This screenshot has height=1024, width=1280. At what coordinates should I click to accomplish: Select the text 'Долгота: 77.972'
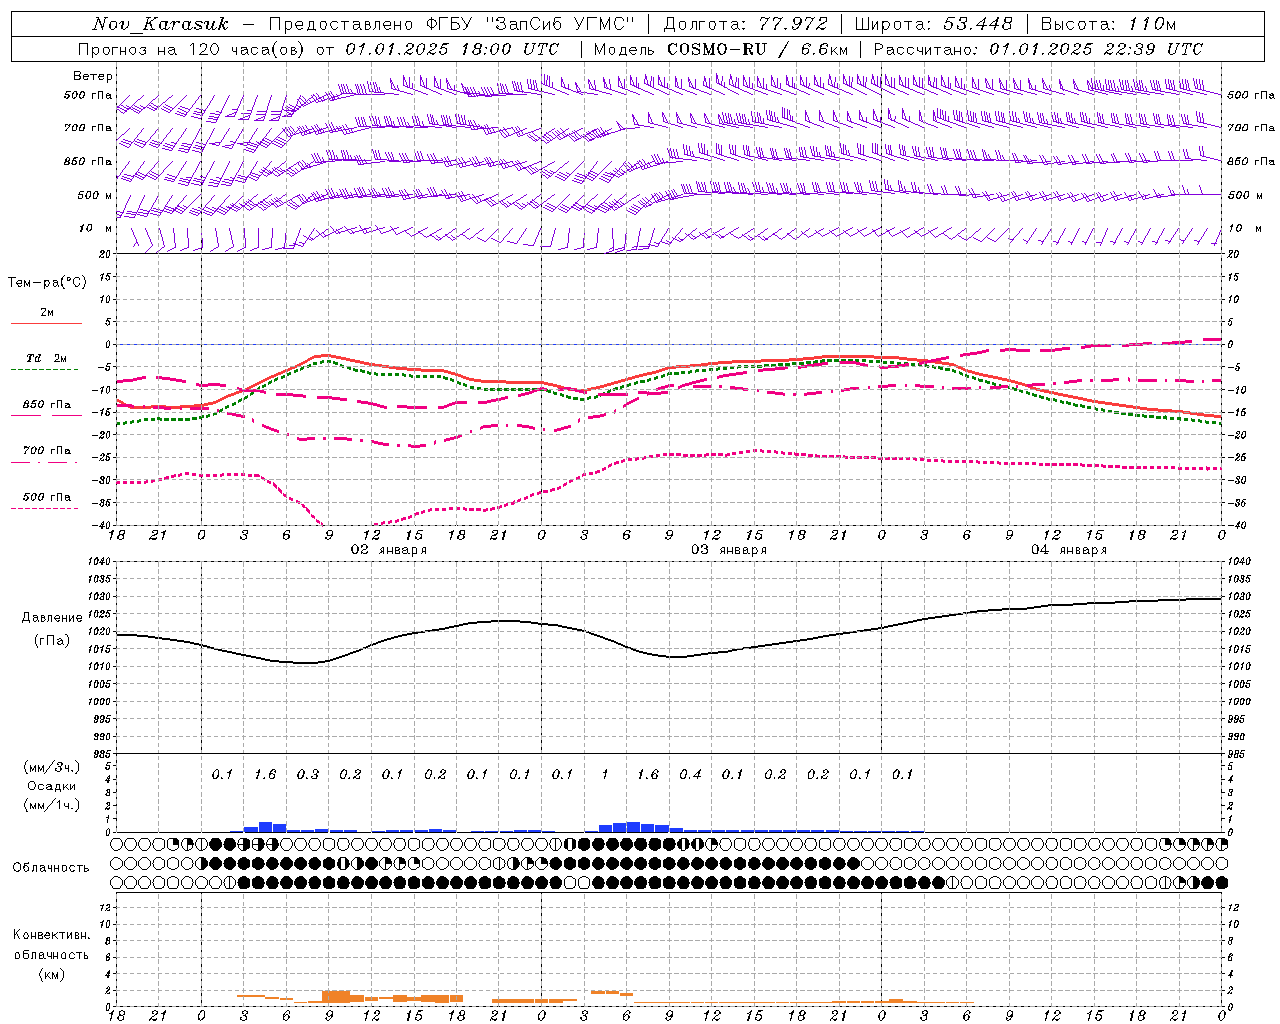coord(746,24)
